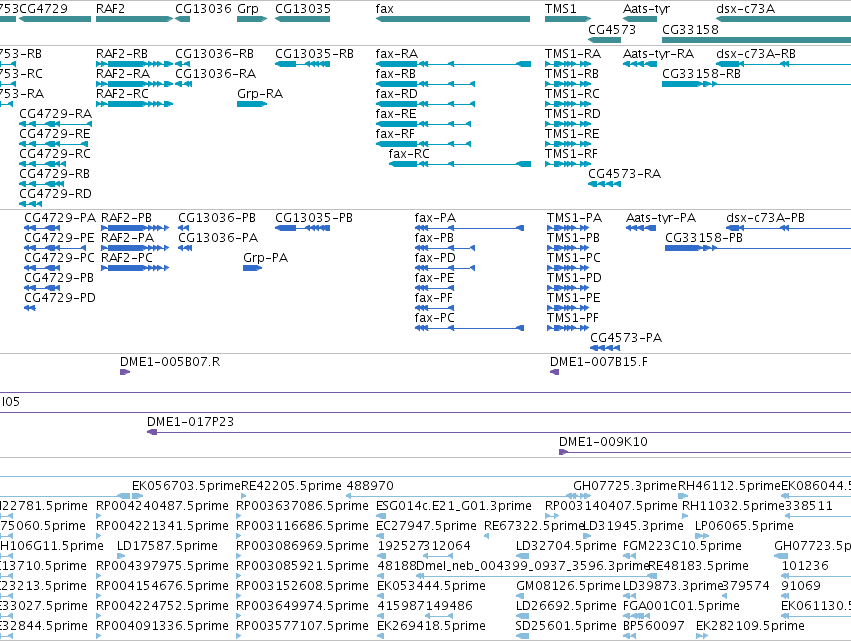Click the DME1-005B07.R feature
Image resolution: width=851 pixels, height=641 pixels.
pos(125,372)
